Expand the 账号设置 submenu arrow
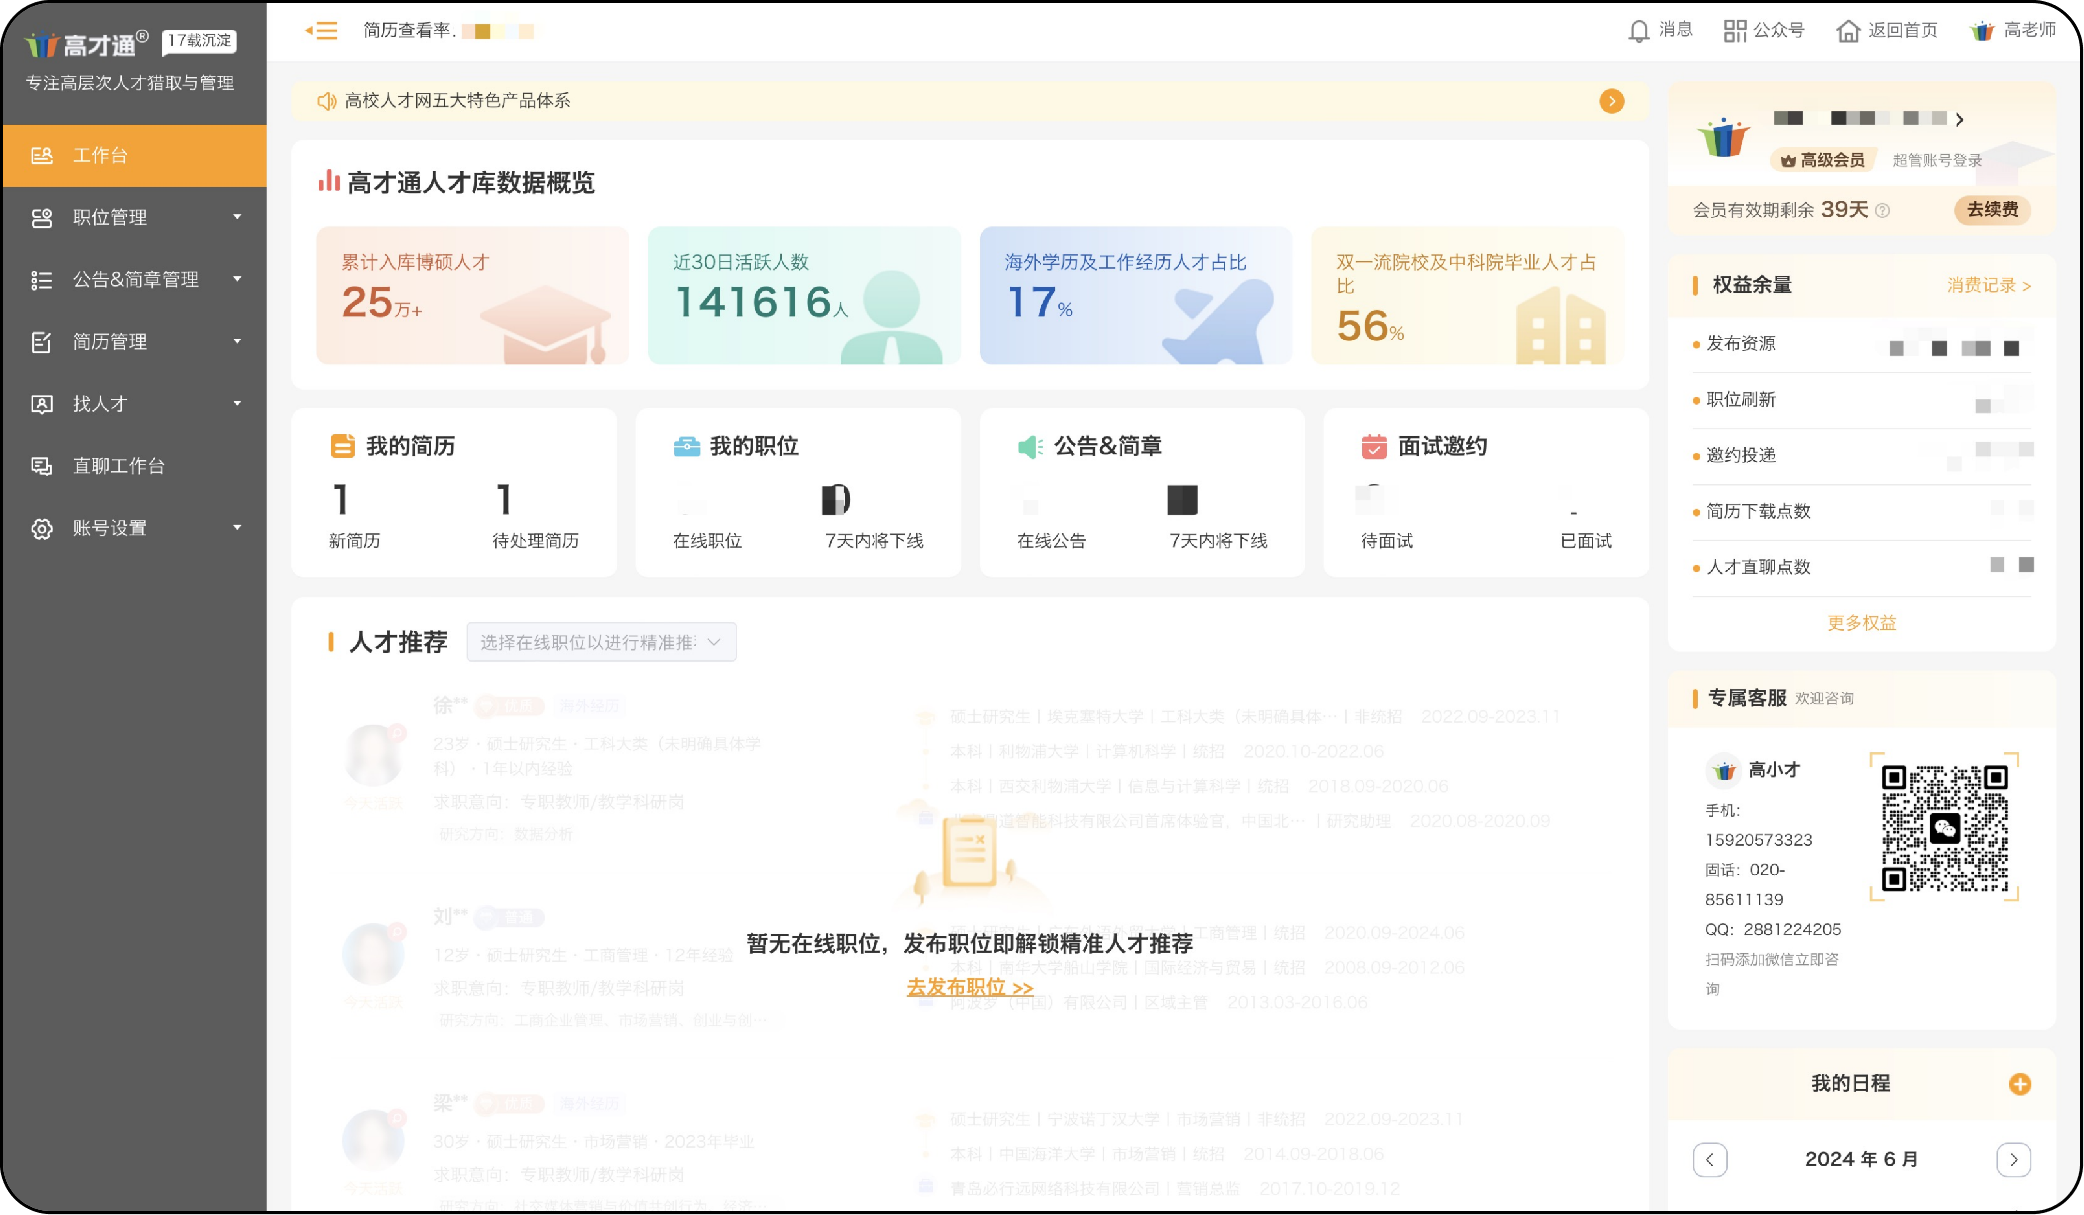2084x1215 pixels. pyautogui.click(x=237, y=527)
